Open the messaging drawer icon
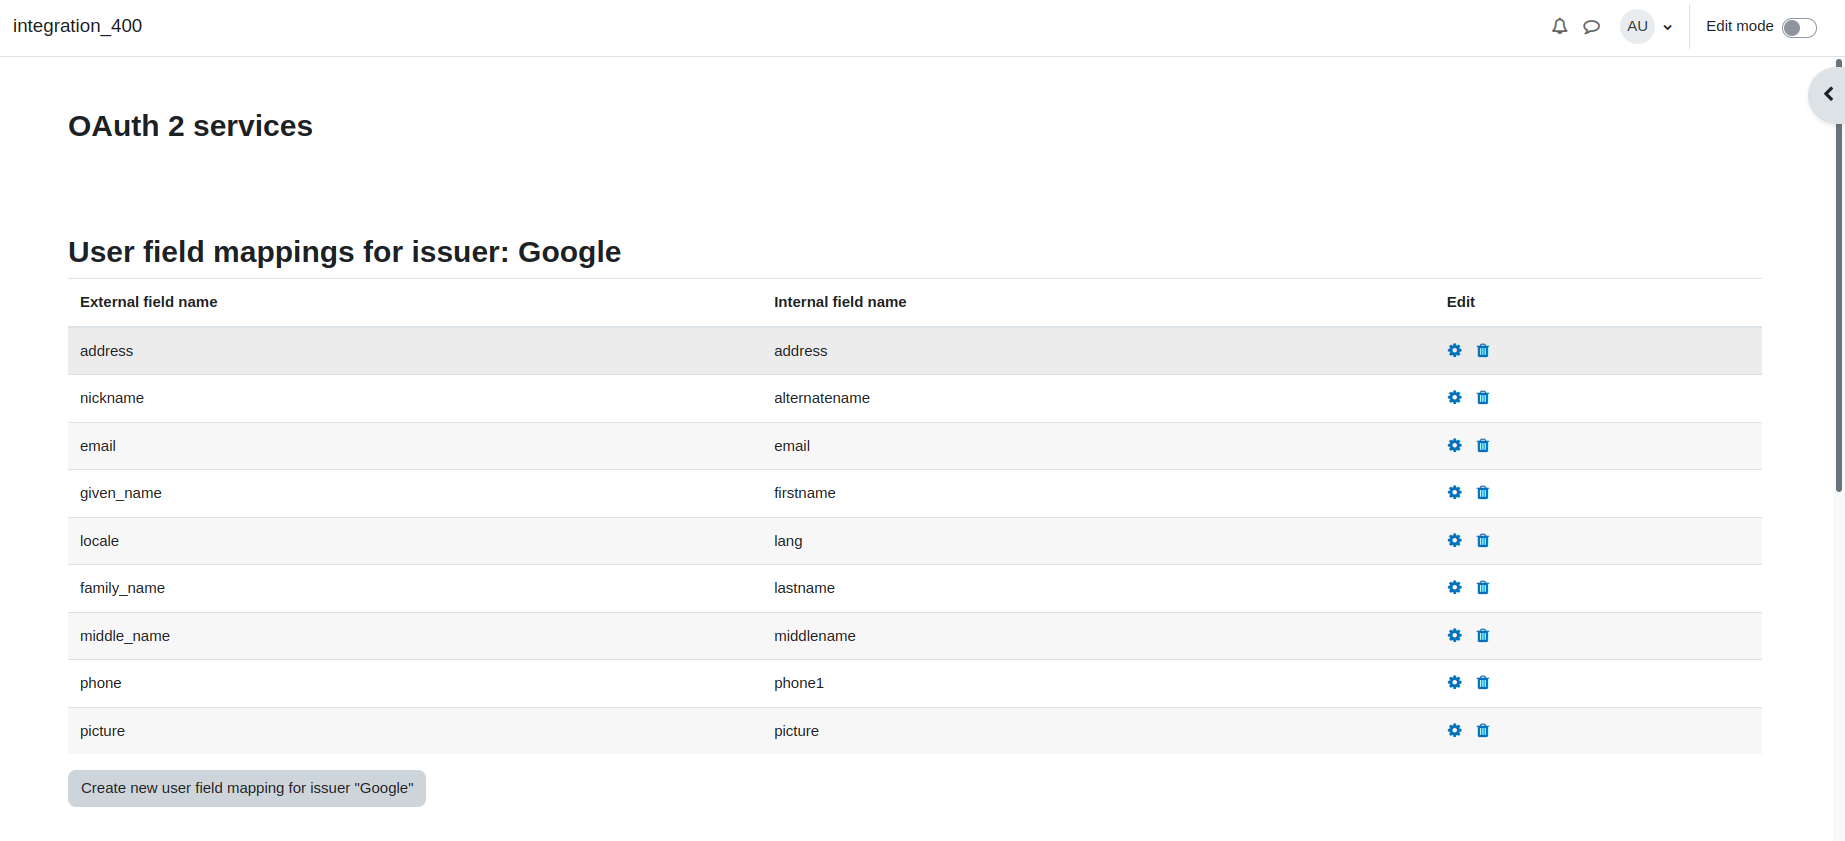The image size is (1845, 841). (x=1591, y=27)
